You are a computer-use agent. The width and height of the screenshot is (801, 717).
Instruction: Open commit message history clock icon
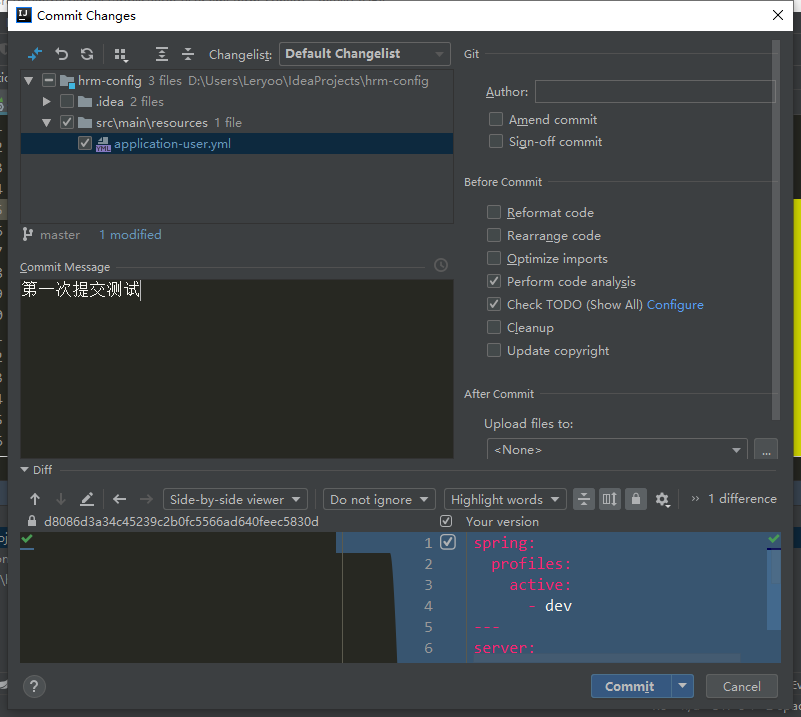pyautogui.click(x=441, y=266)
